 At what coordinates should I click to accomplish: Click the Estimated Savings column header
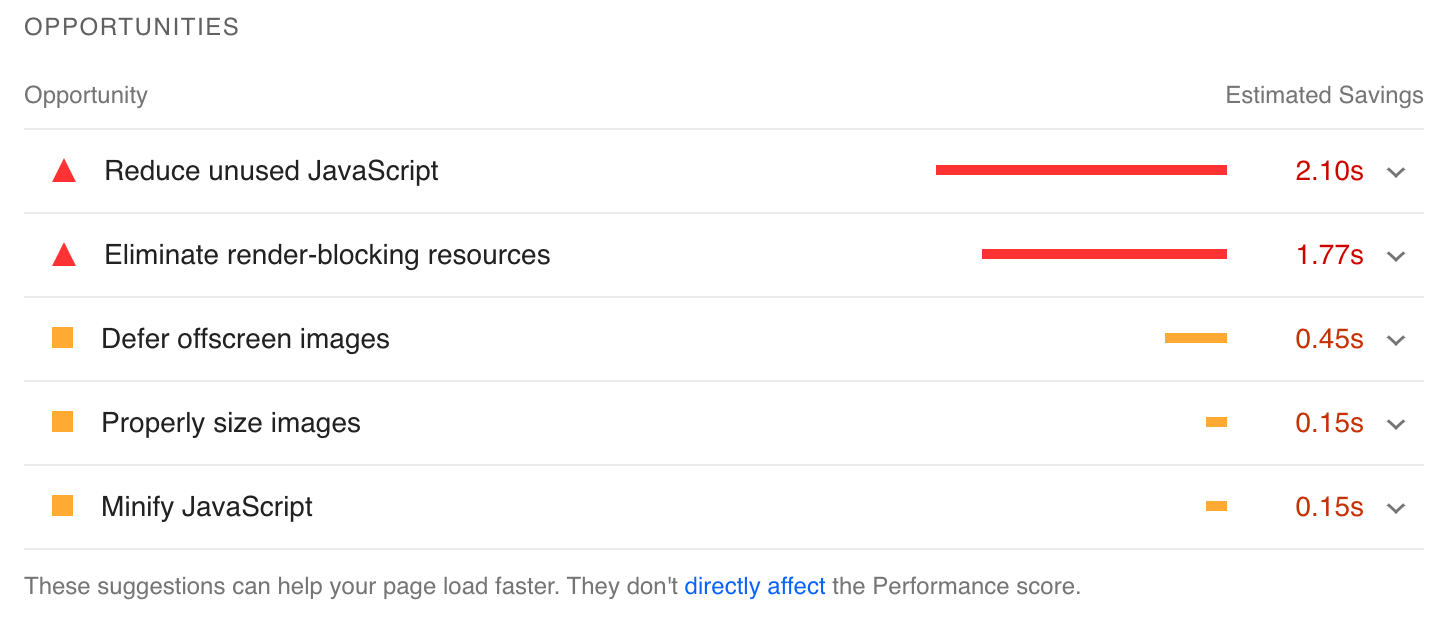pos(1324,95)
